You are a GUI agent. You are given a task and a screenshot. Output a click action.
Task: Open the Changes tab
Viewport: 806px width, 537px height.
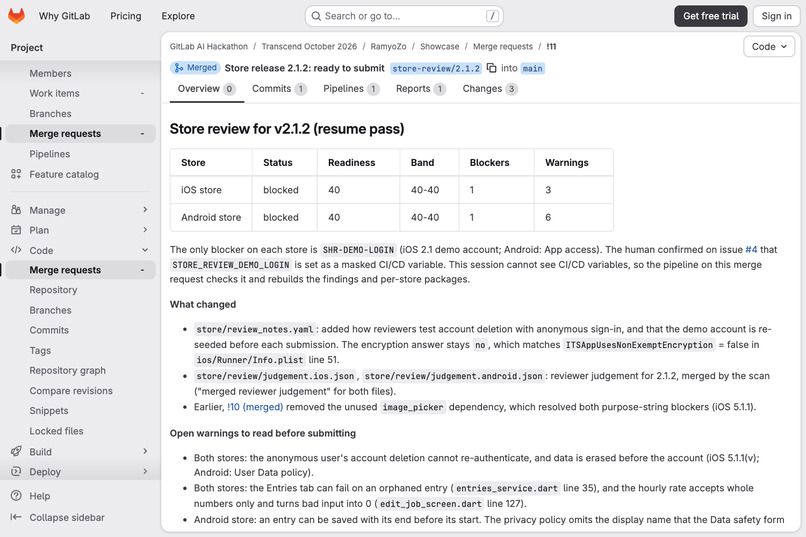pos(489,89)
